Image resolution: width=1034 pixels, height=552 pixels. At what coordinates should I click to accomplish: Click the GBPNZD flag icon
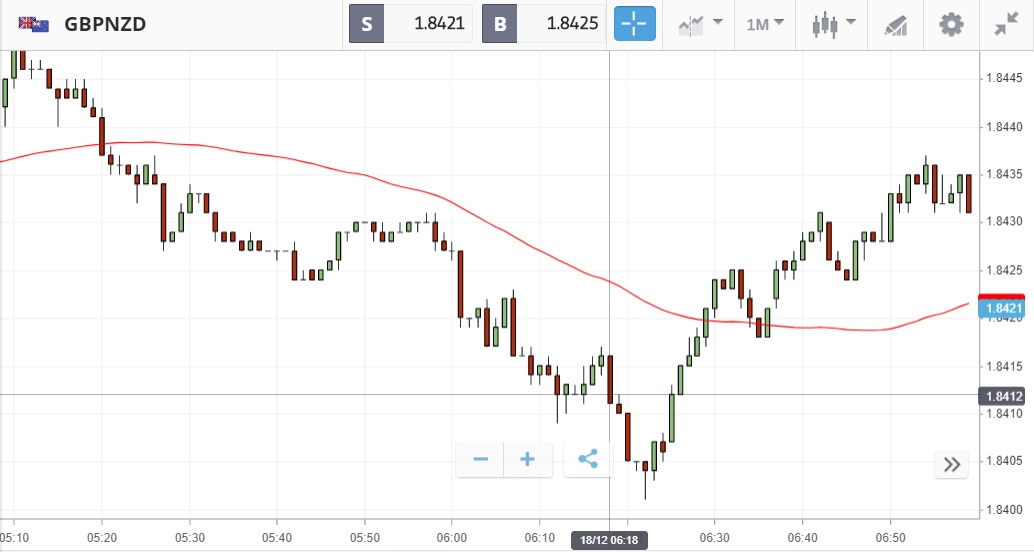(34, 24)
